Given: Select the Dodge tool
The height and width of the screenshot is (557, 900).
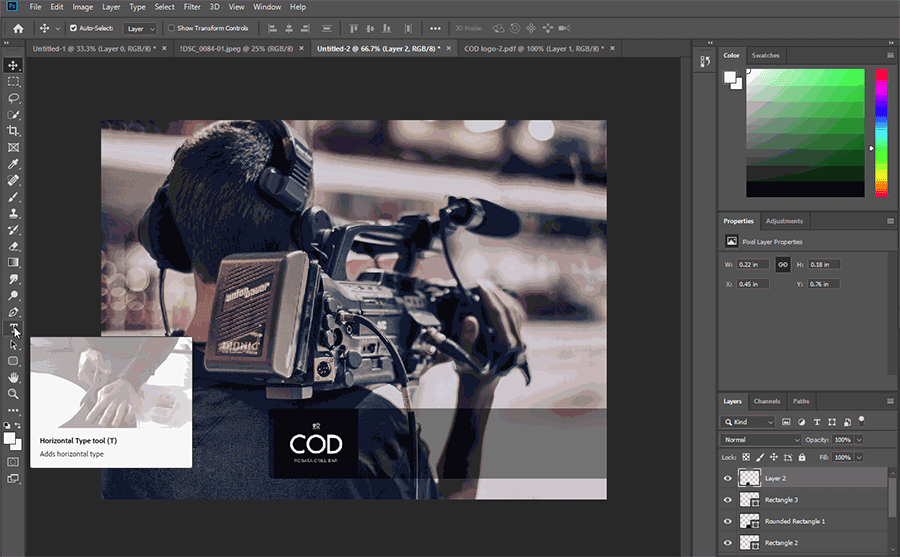Looking at the screenshot, I should (x=13, y=296).
